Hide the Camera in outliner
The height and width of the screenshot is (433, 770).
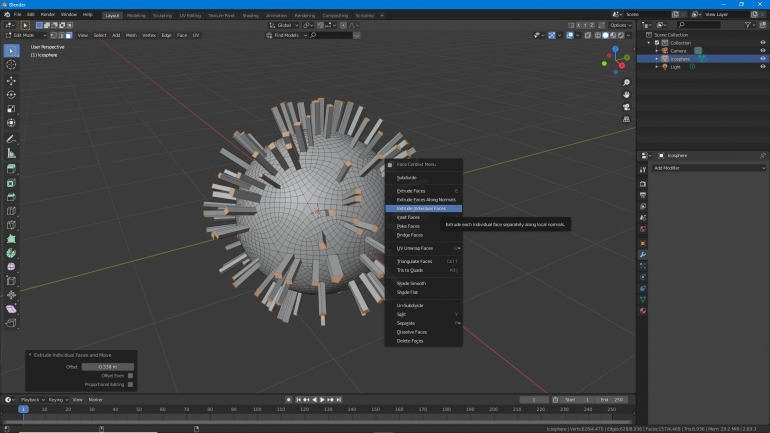click(x=763, y=51)
